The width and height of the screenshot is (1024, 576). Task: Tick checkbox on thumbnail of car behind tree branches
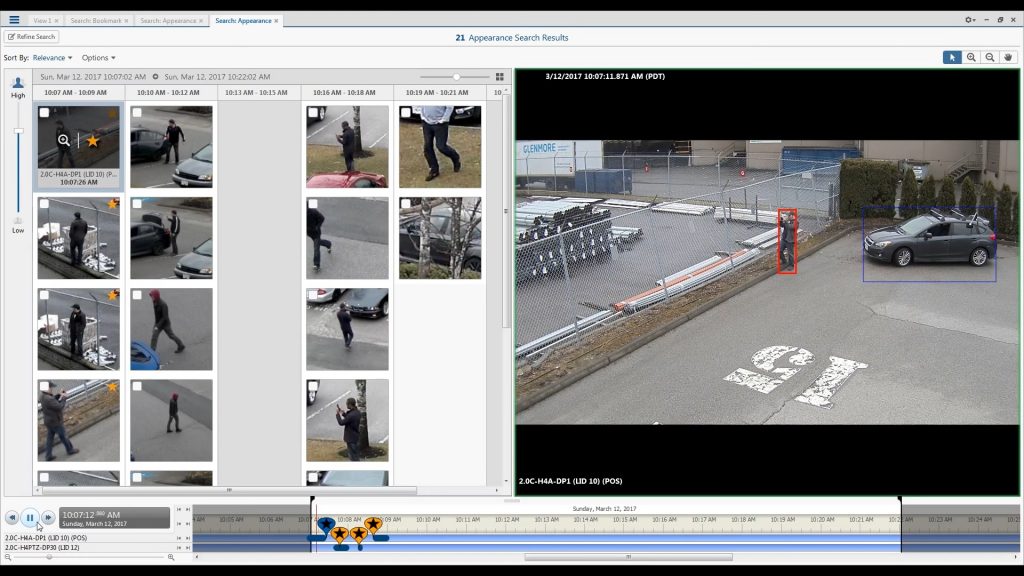click(406, 204)
